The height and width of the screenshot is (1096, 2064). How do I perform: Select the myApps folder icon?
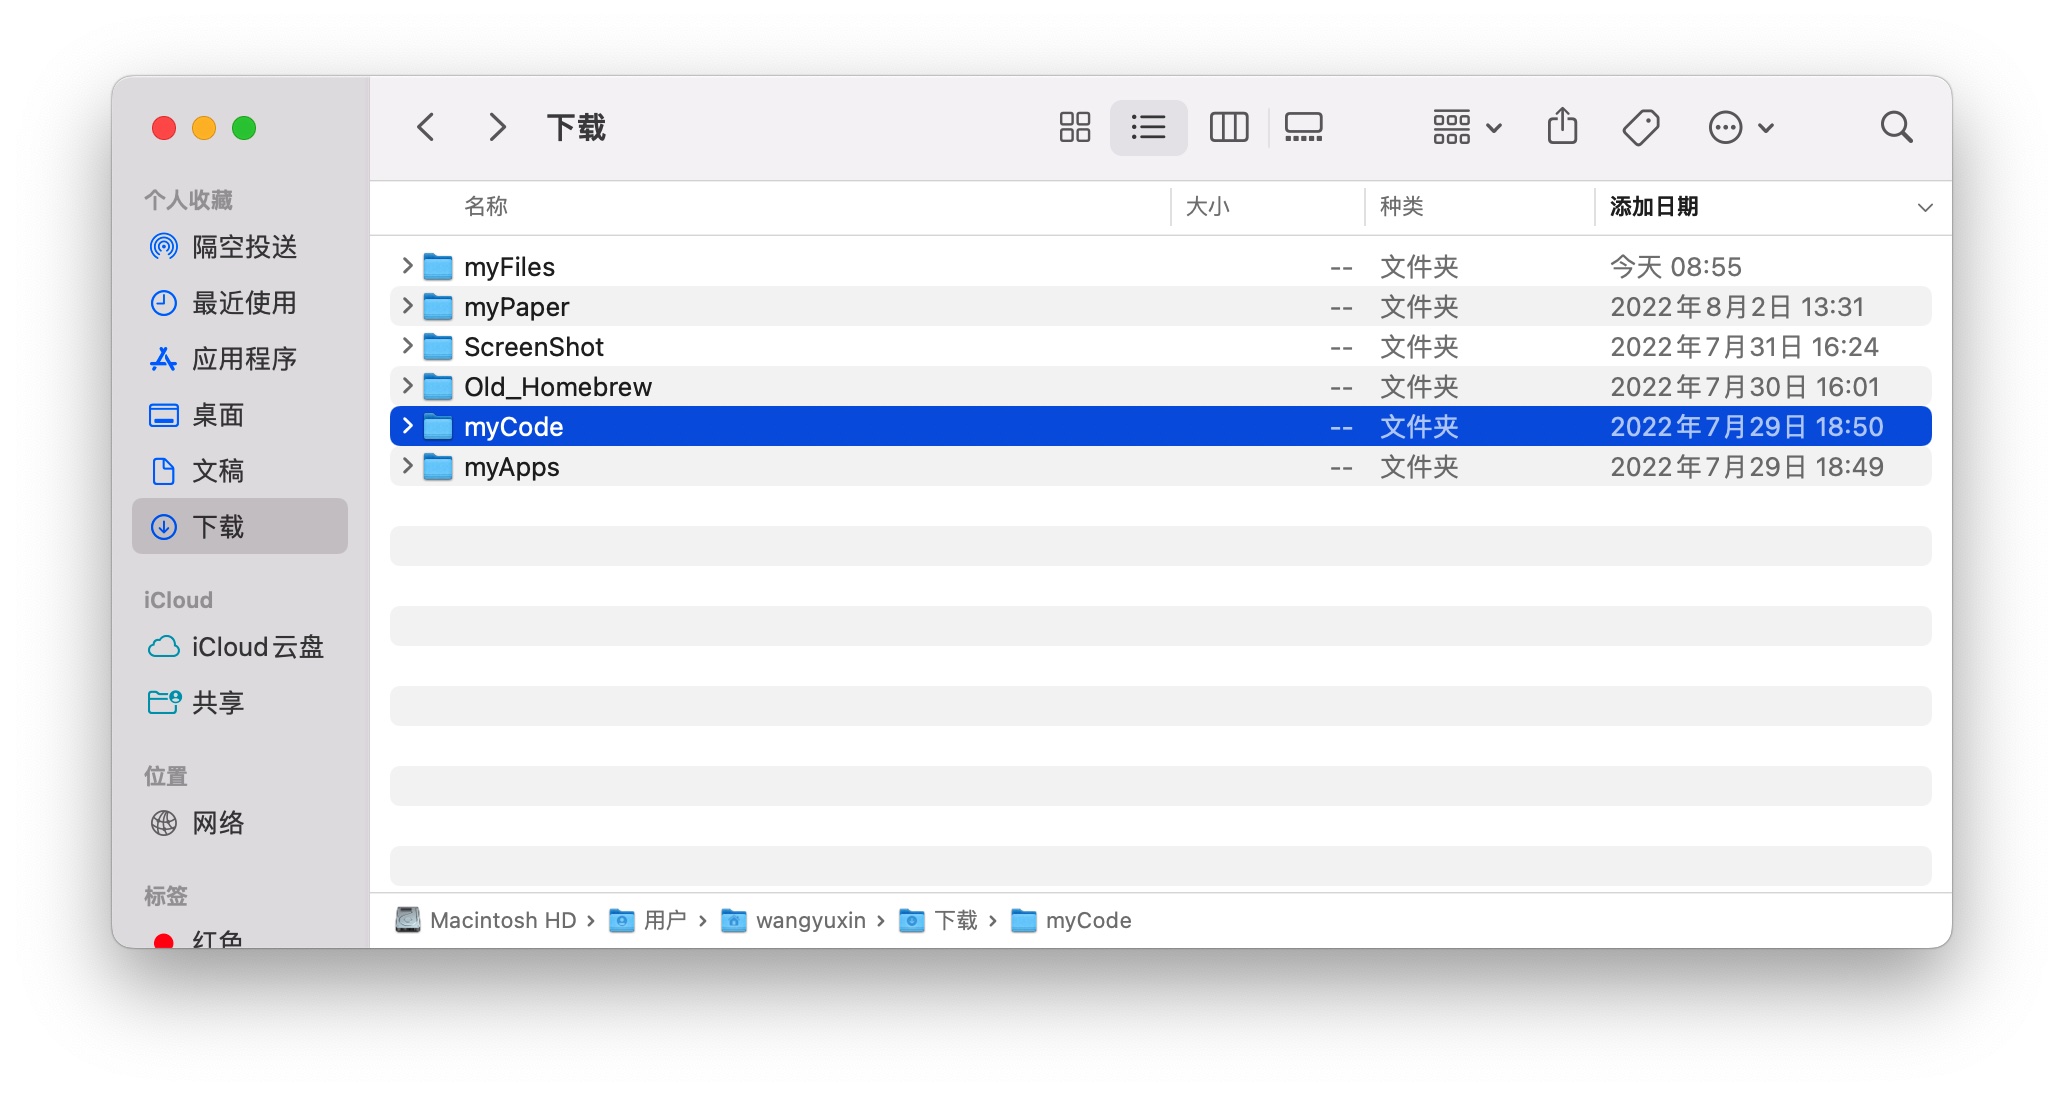pyautogui.click(x=438, y=467)
